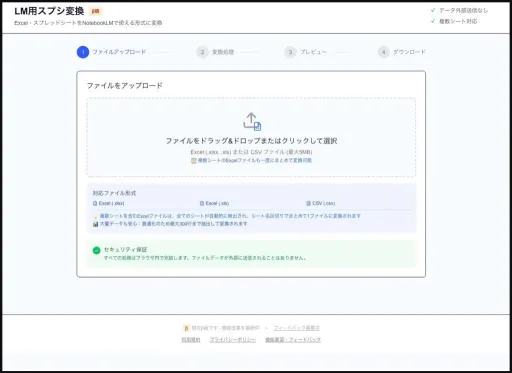Select step 3 プレビュー circle
This screenshot has width=512, height=373.
[x=290, y=52]
